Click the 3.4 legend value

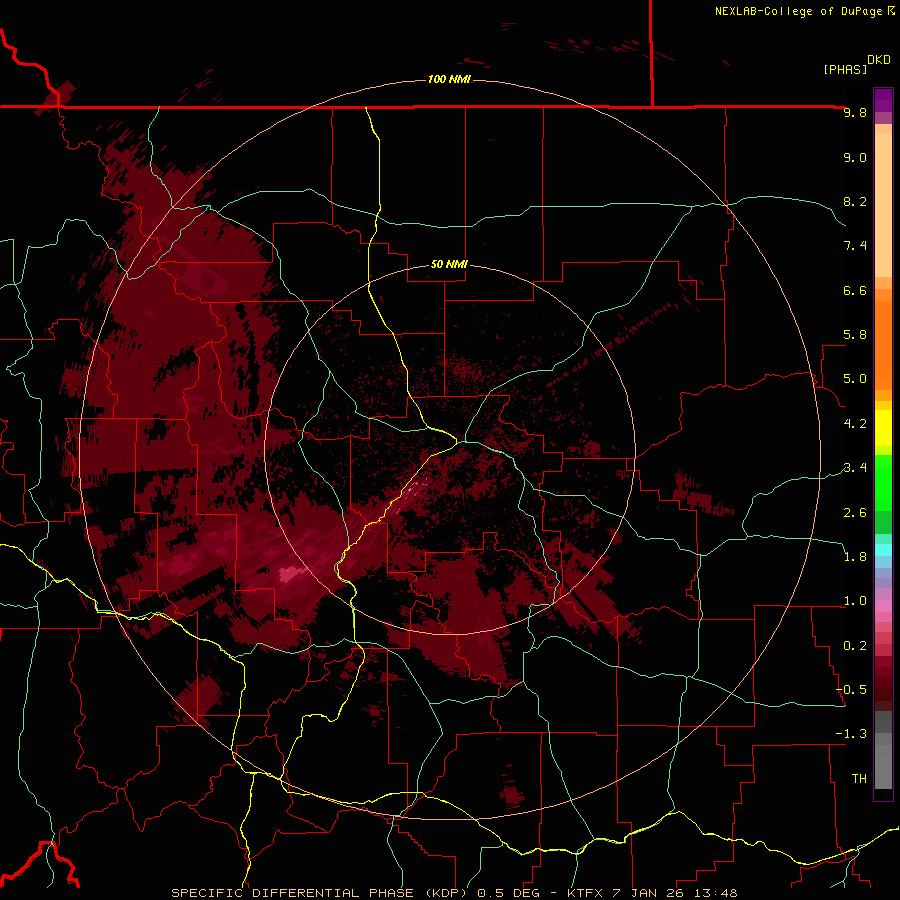coord(855,468)
